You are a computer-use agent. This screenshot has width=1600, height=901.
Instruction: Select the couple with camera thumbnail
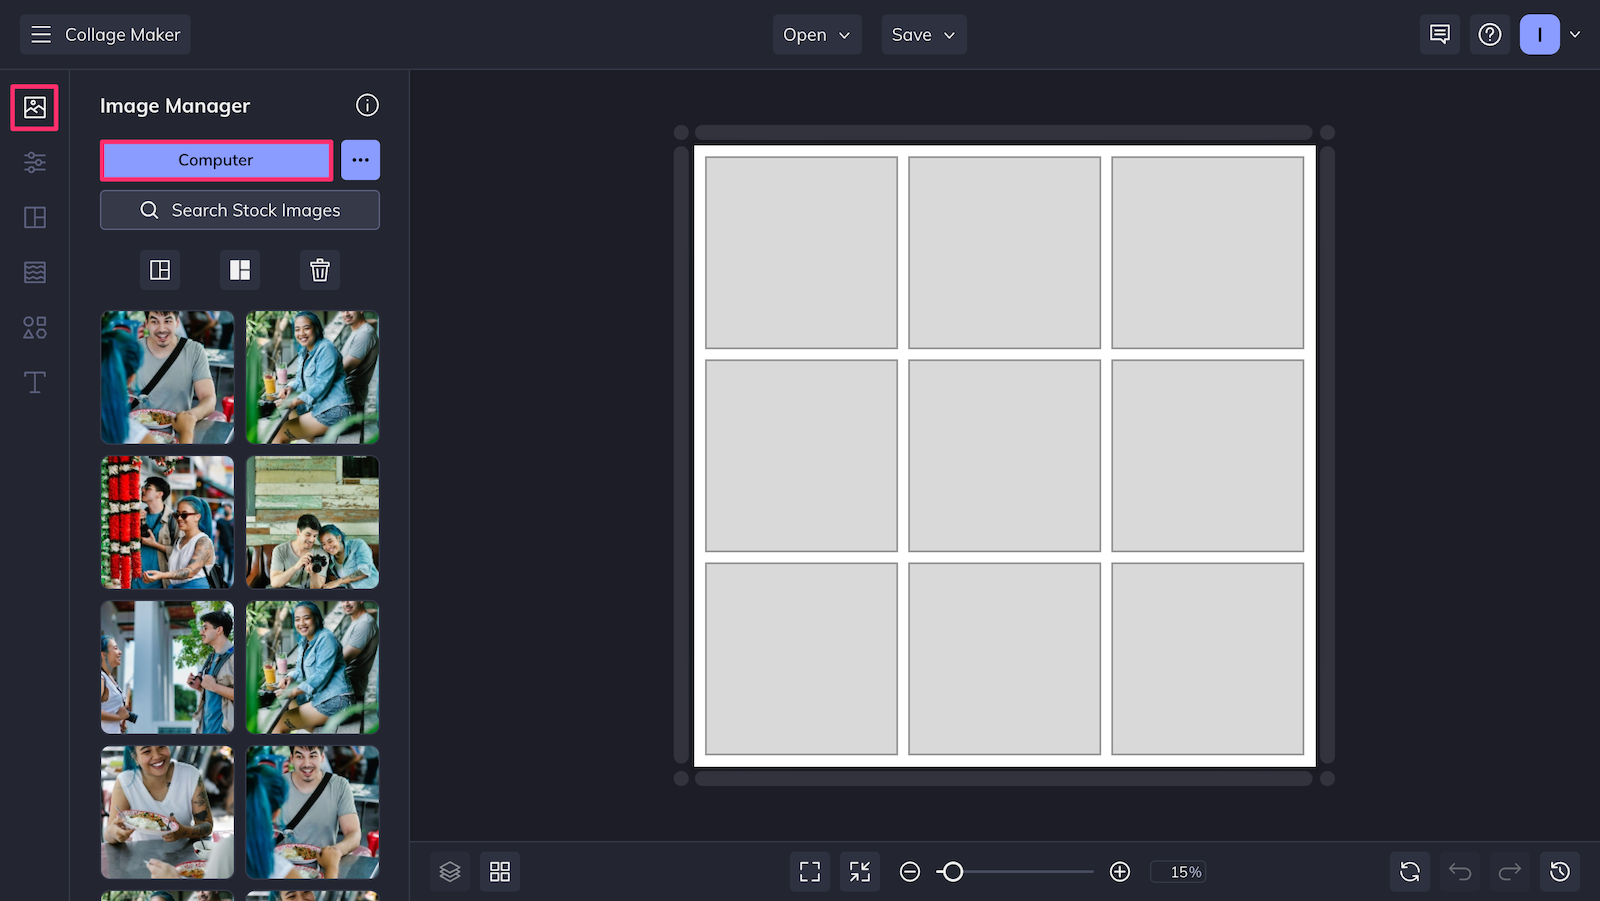tap(313, 522)
